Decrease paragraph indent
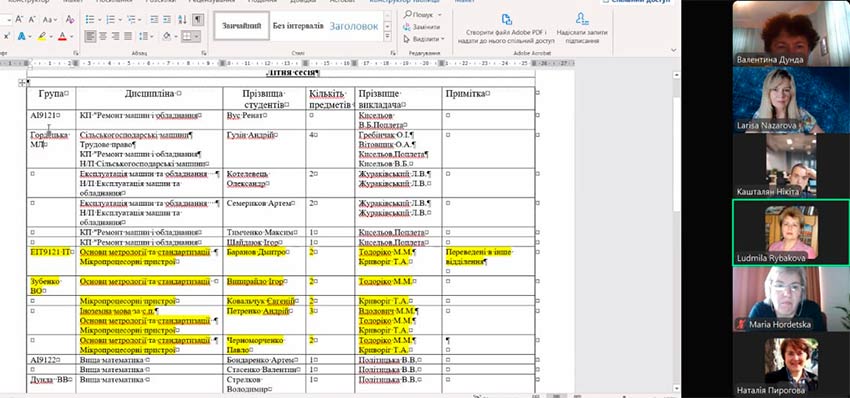 pyautogui.click(x=154, y=20)
